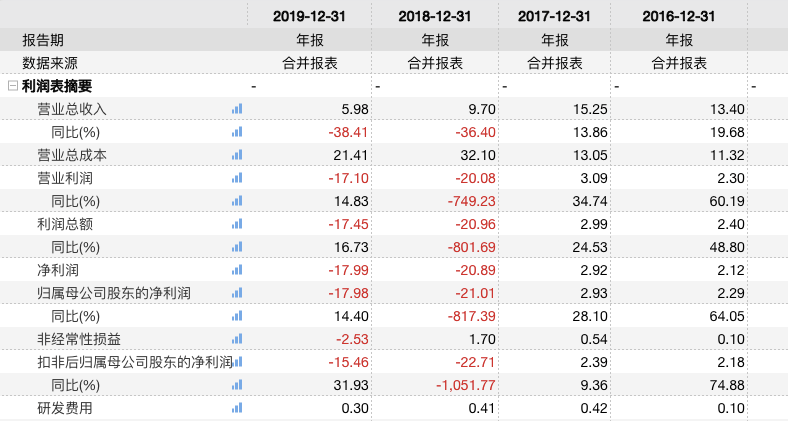Click the 数据来源 row label

[50, 63]
